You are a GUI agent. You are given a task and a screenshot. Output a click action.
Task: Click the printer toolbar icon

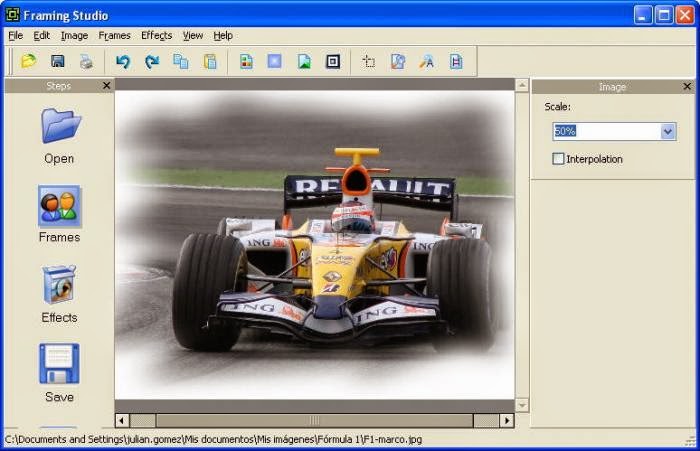pos(87,62)
